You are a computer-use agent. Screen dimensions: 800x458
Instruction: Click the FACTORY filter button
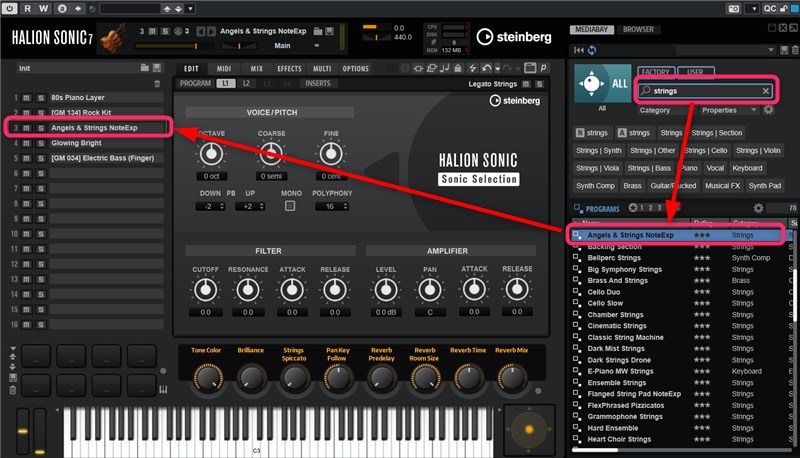[656, 72]
